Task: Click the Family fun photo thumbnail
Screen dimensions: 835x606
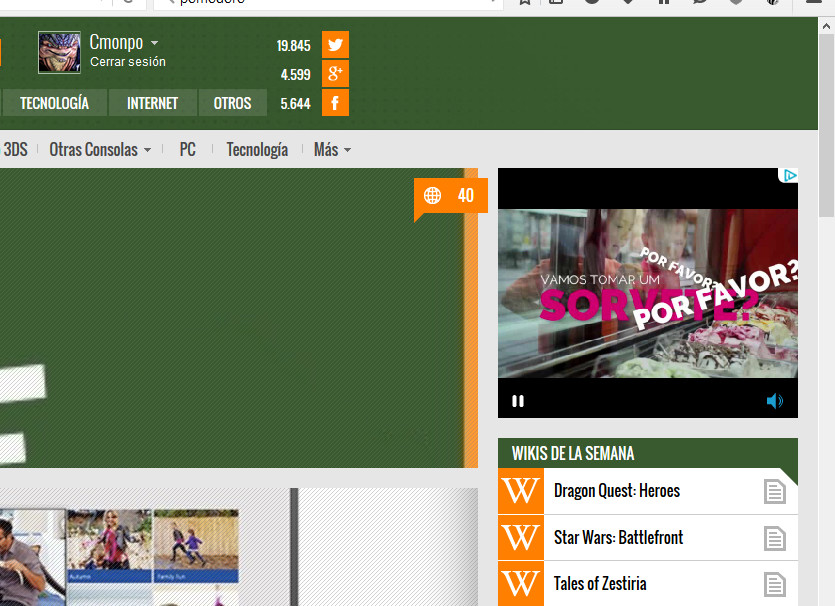Action: 196,546
